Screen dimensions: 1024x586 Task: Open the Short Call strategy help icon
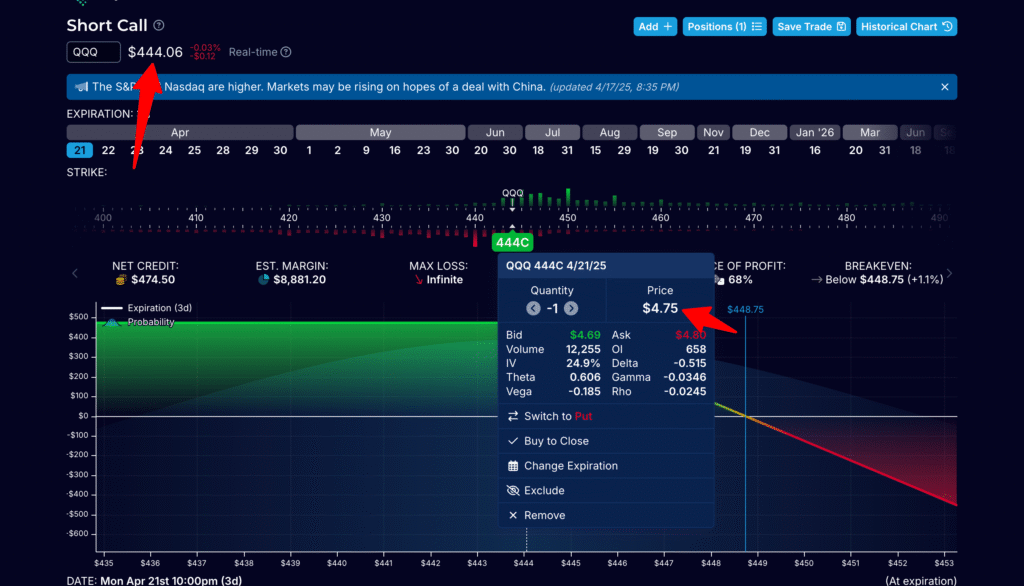point(159,25)
